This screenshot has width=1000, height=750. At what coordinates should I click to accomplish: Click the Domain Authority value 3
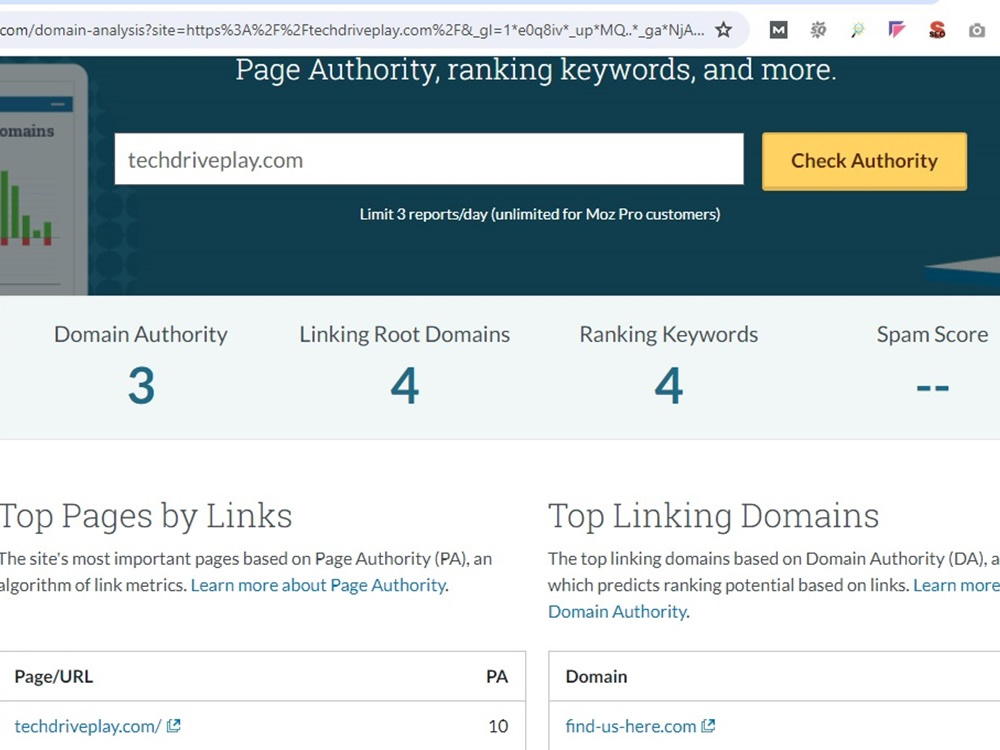pos(141,386)
